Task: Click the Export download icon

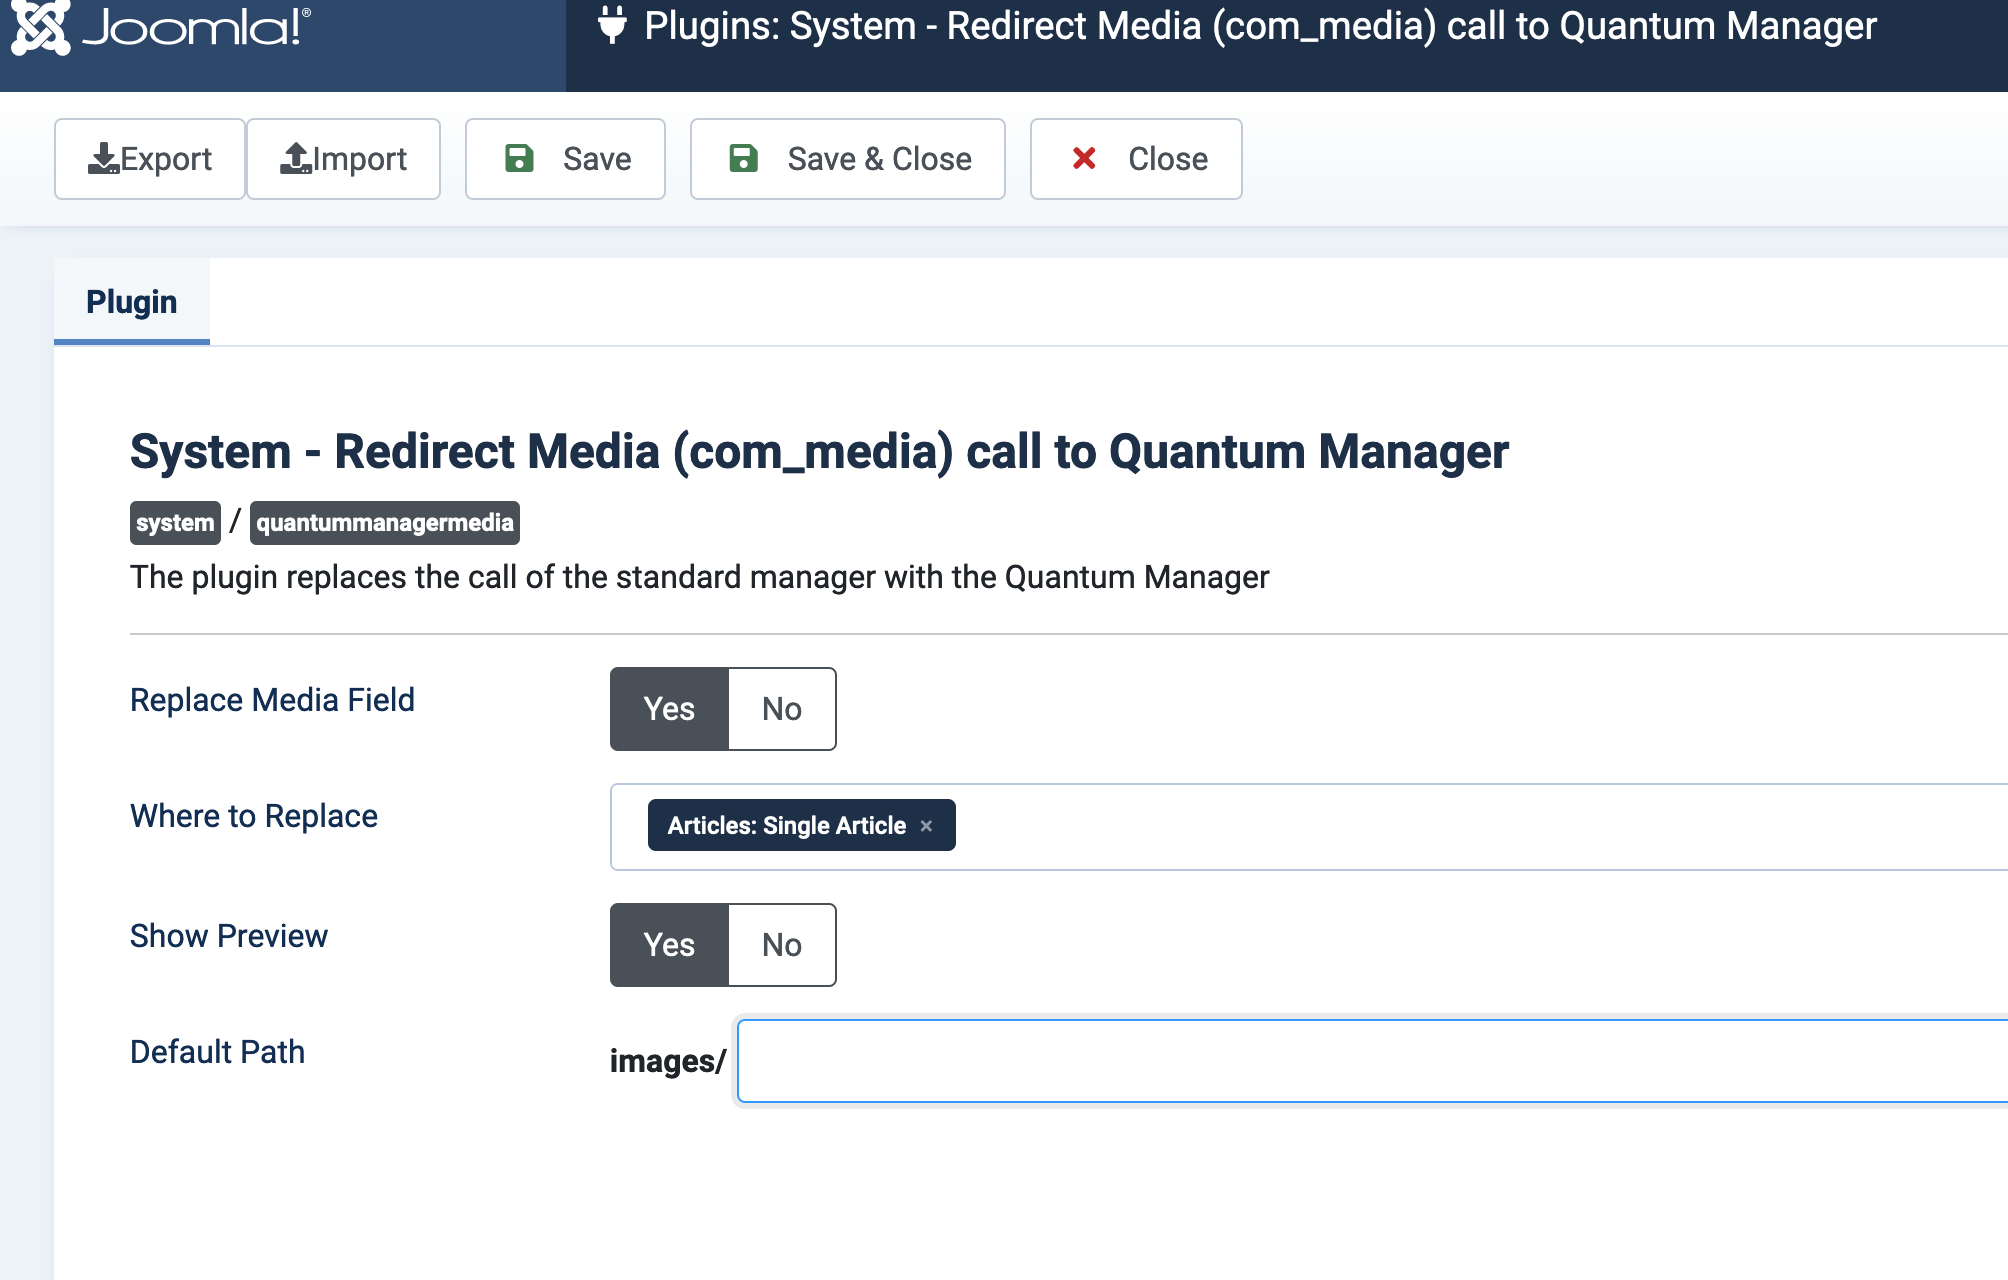Action: [104, 158]
